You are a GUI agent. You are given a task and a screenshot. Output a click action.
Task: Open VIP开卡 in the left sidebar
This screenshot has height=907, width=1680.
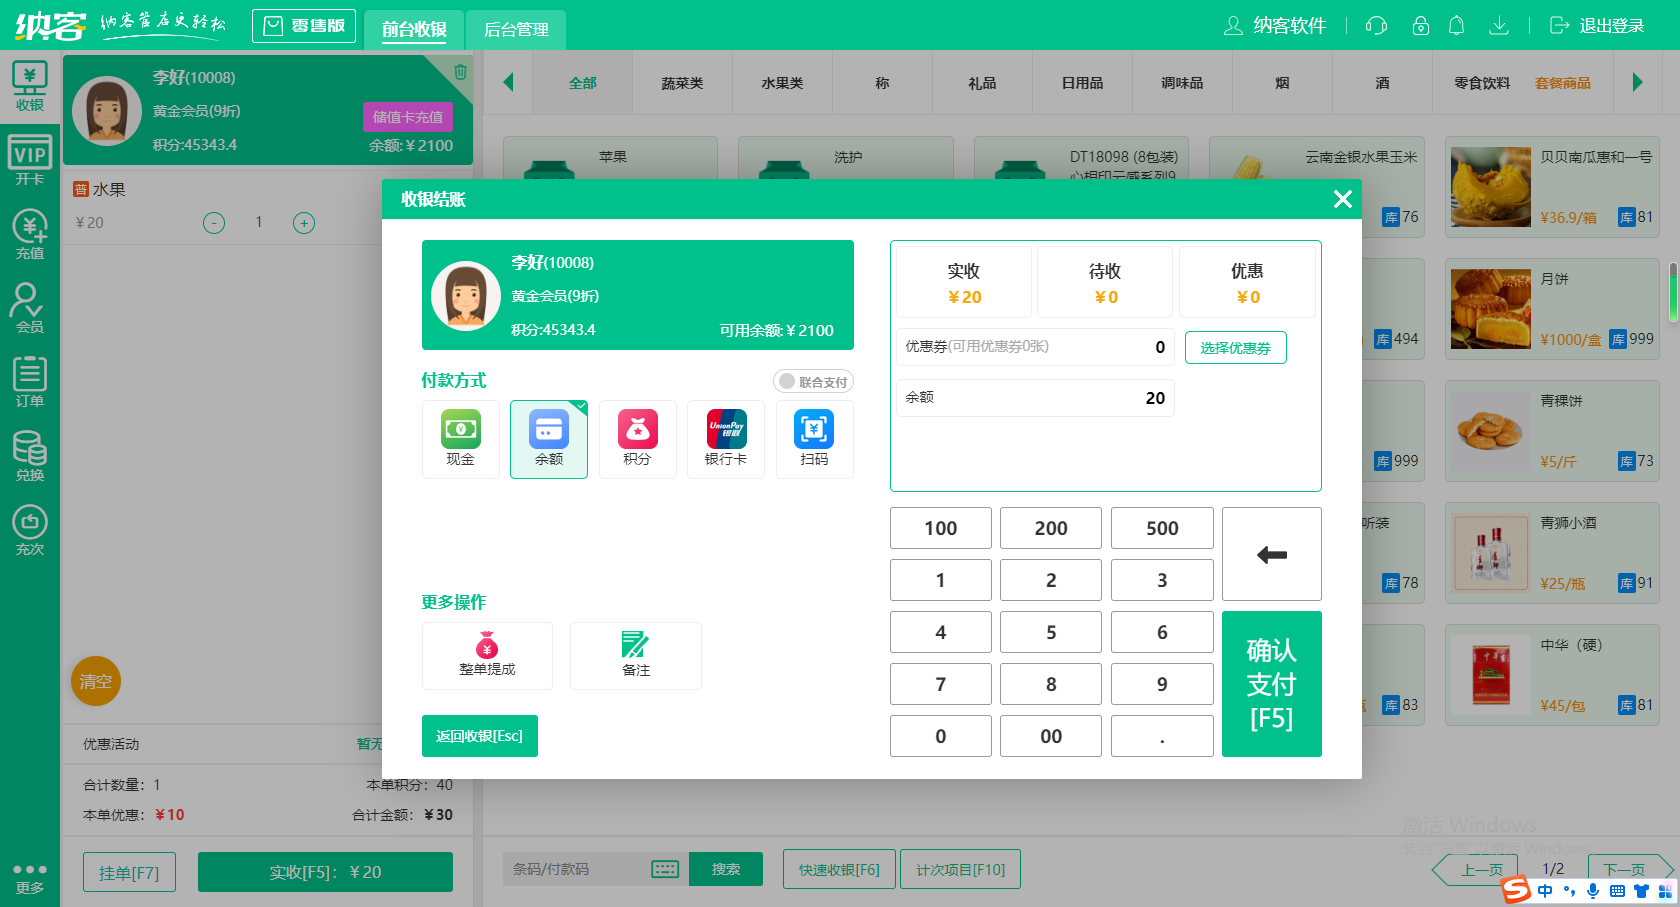click(30, 157)
